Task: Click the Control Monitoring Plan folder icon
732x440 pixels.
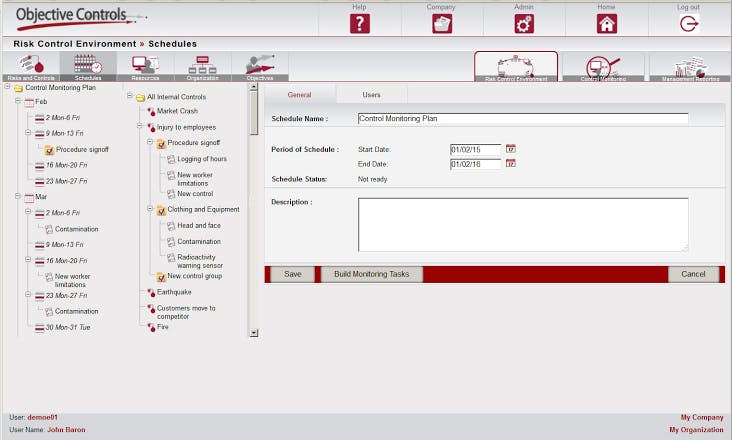Action: pos(18,88)
